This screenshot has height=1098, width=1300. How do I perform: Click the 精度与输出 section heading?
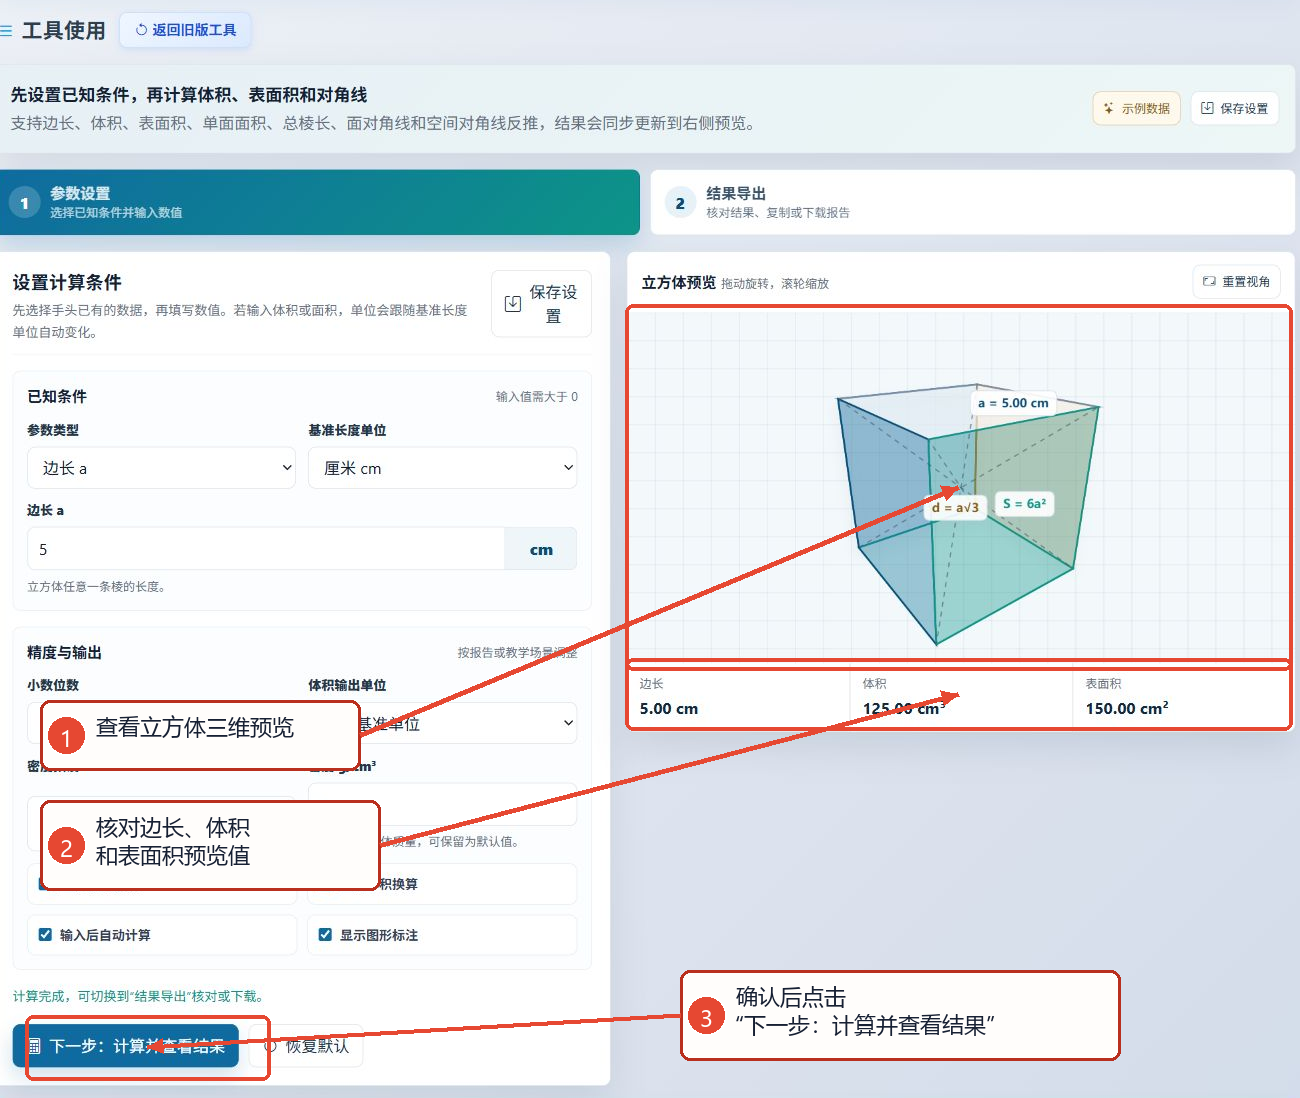tap(64, 652)
